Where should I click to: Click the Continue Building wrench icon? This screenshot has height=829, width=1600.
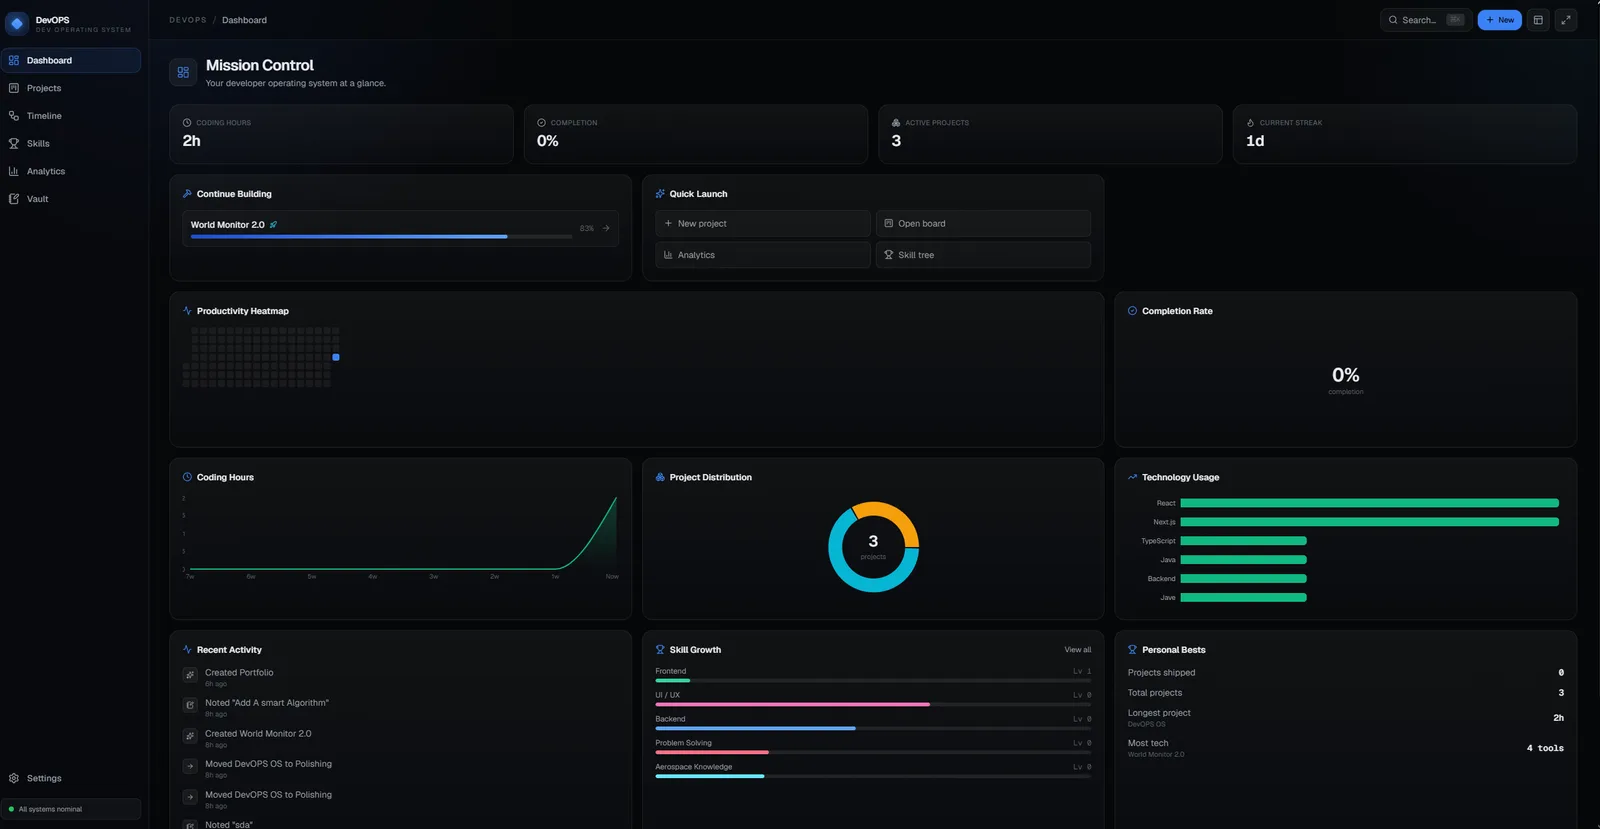point(187,194)
